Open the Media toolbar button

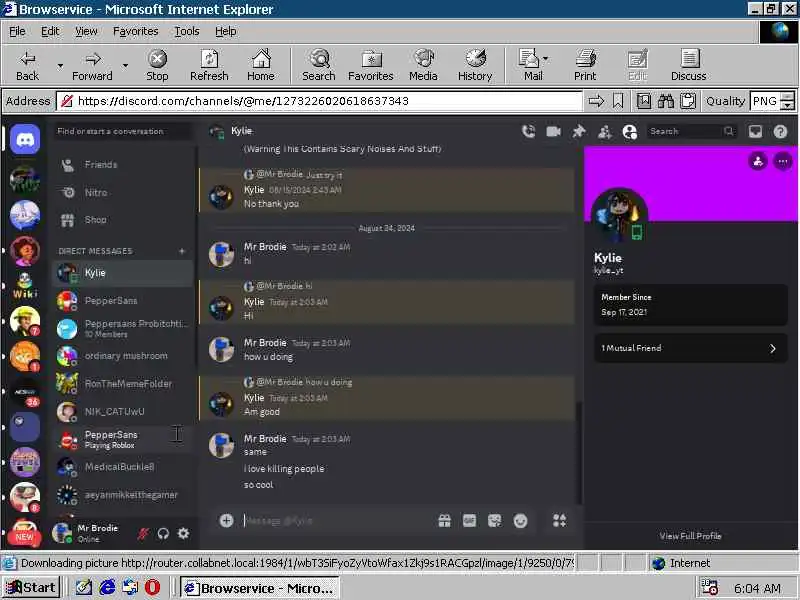423,65
